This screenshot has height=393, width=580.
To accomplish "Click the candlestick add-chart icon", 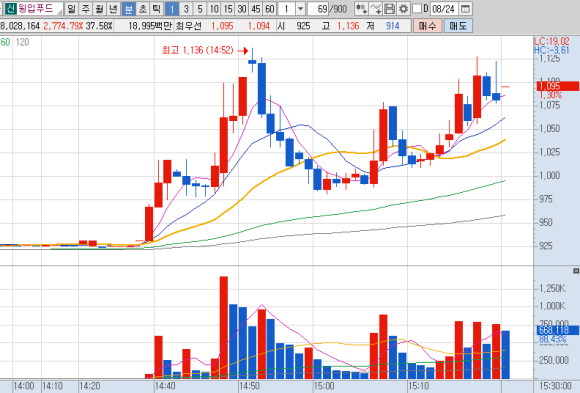I will tap(361, 9).
